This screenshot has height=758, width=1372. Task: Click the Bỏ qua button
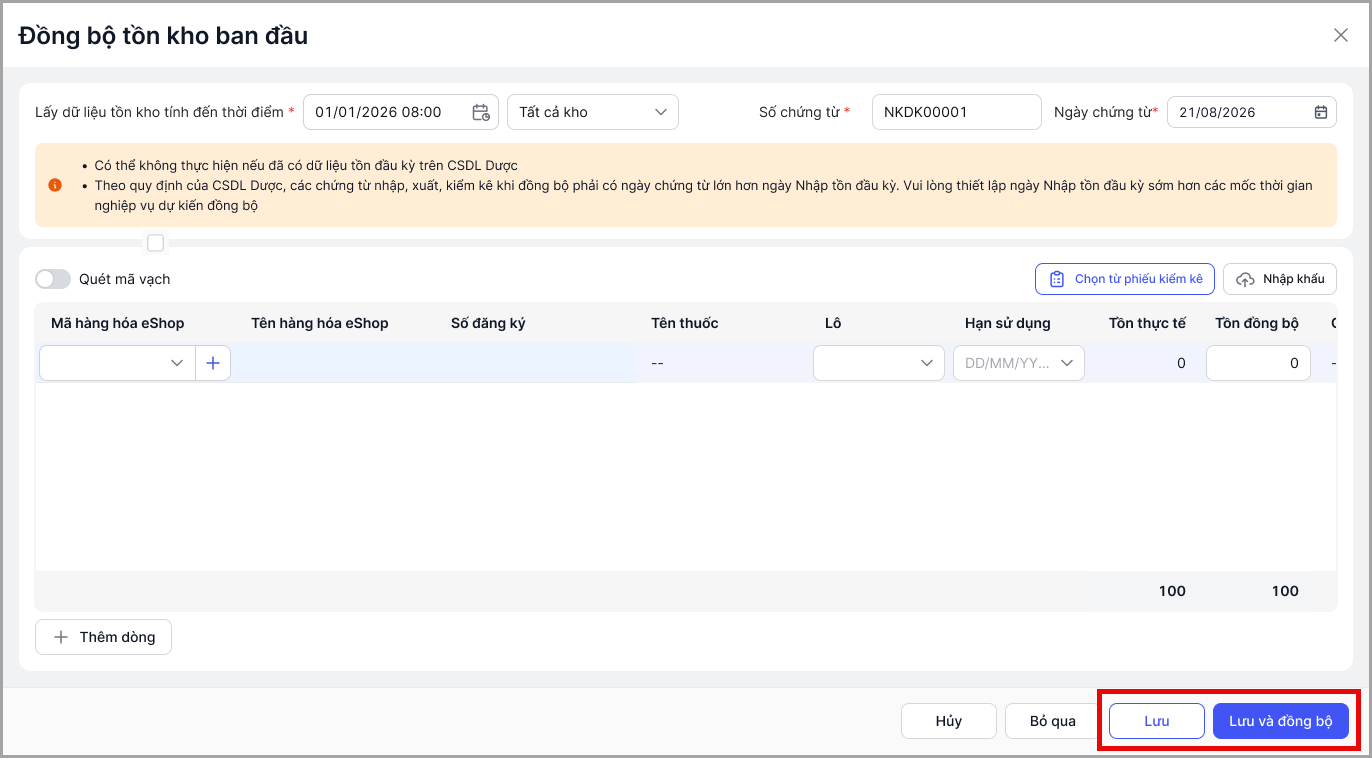tap(1053, 721)
